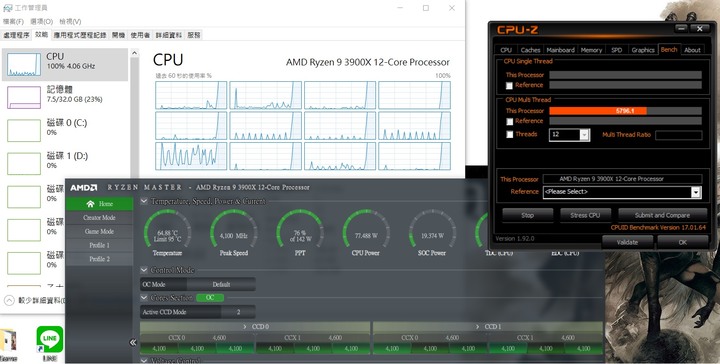Collapse Temperature, Speed, Power & Current section
The height and width of the screenshot is (364, 720).
point(144,202)
